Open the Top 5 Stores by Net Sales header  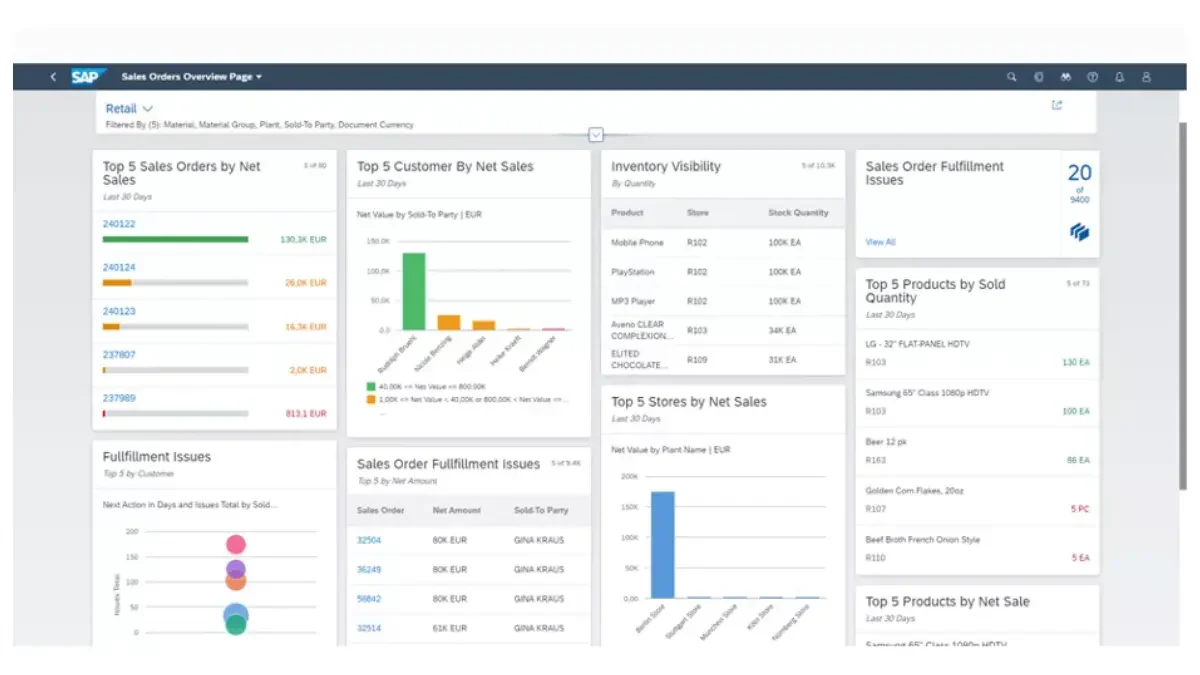[723, 409]
